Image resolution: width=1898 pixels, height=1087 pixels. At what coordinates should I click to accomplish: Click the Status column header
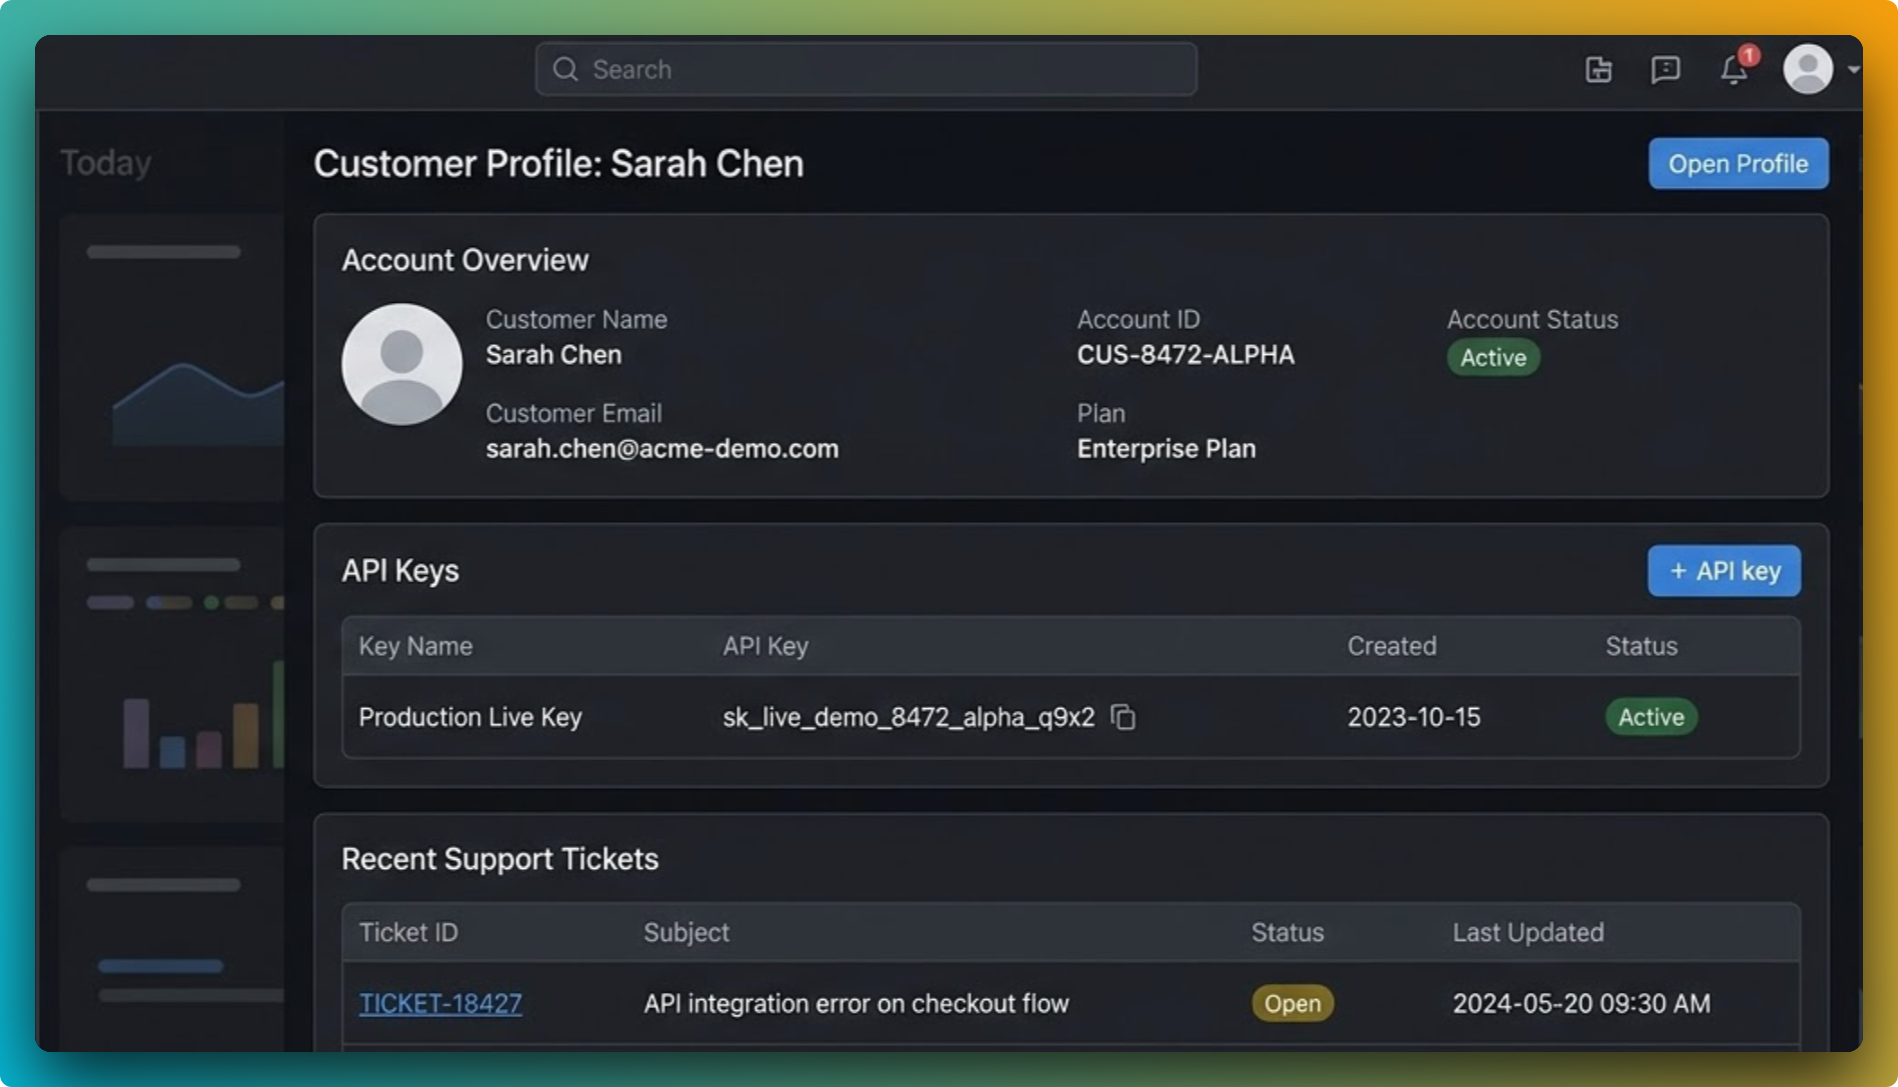[x=1640, y=646]
